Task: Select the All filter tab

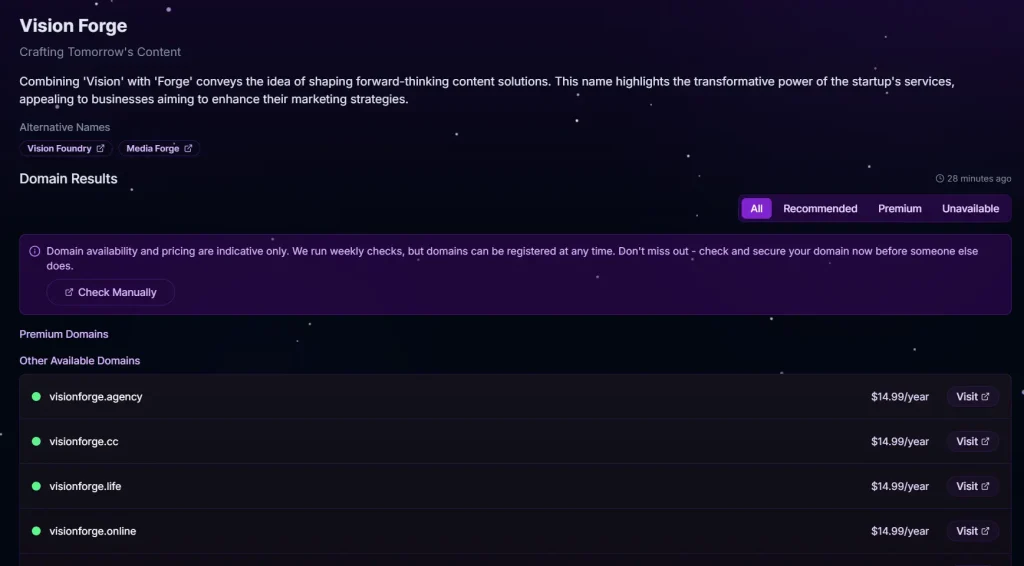Action: click(x=756, y=209)
